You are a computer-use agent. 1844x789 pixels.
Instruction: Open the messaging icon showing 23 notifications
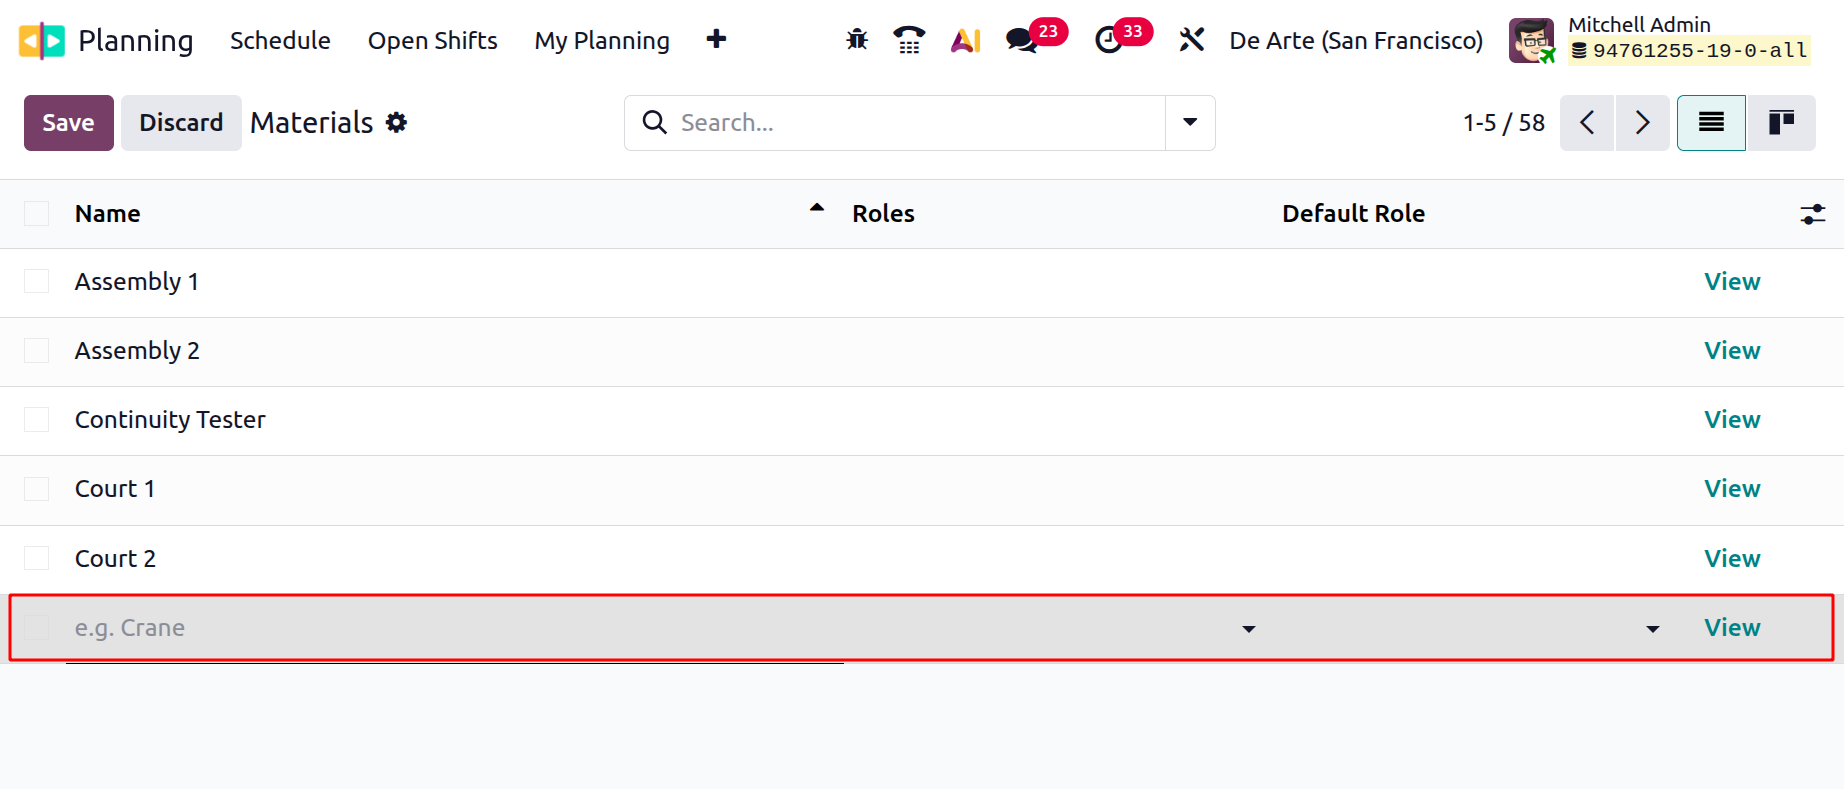[x=1022, y=42]
